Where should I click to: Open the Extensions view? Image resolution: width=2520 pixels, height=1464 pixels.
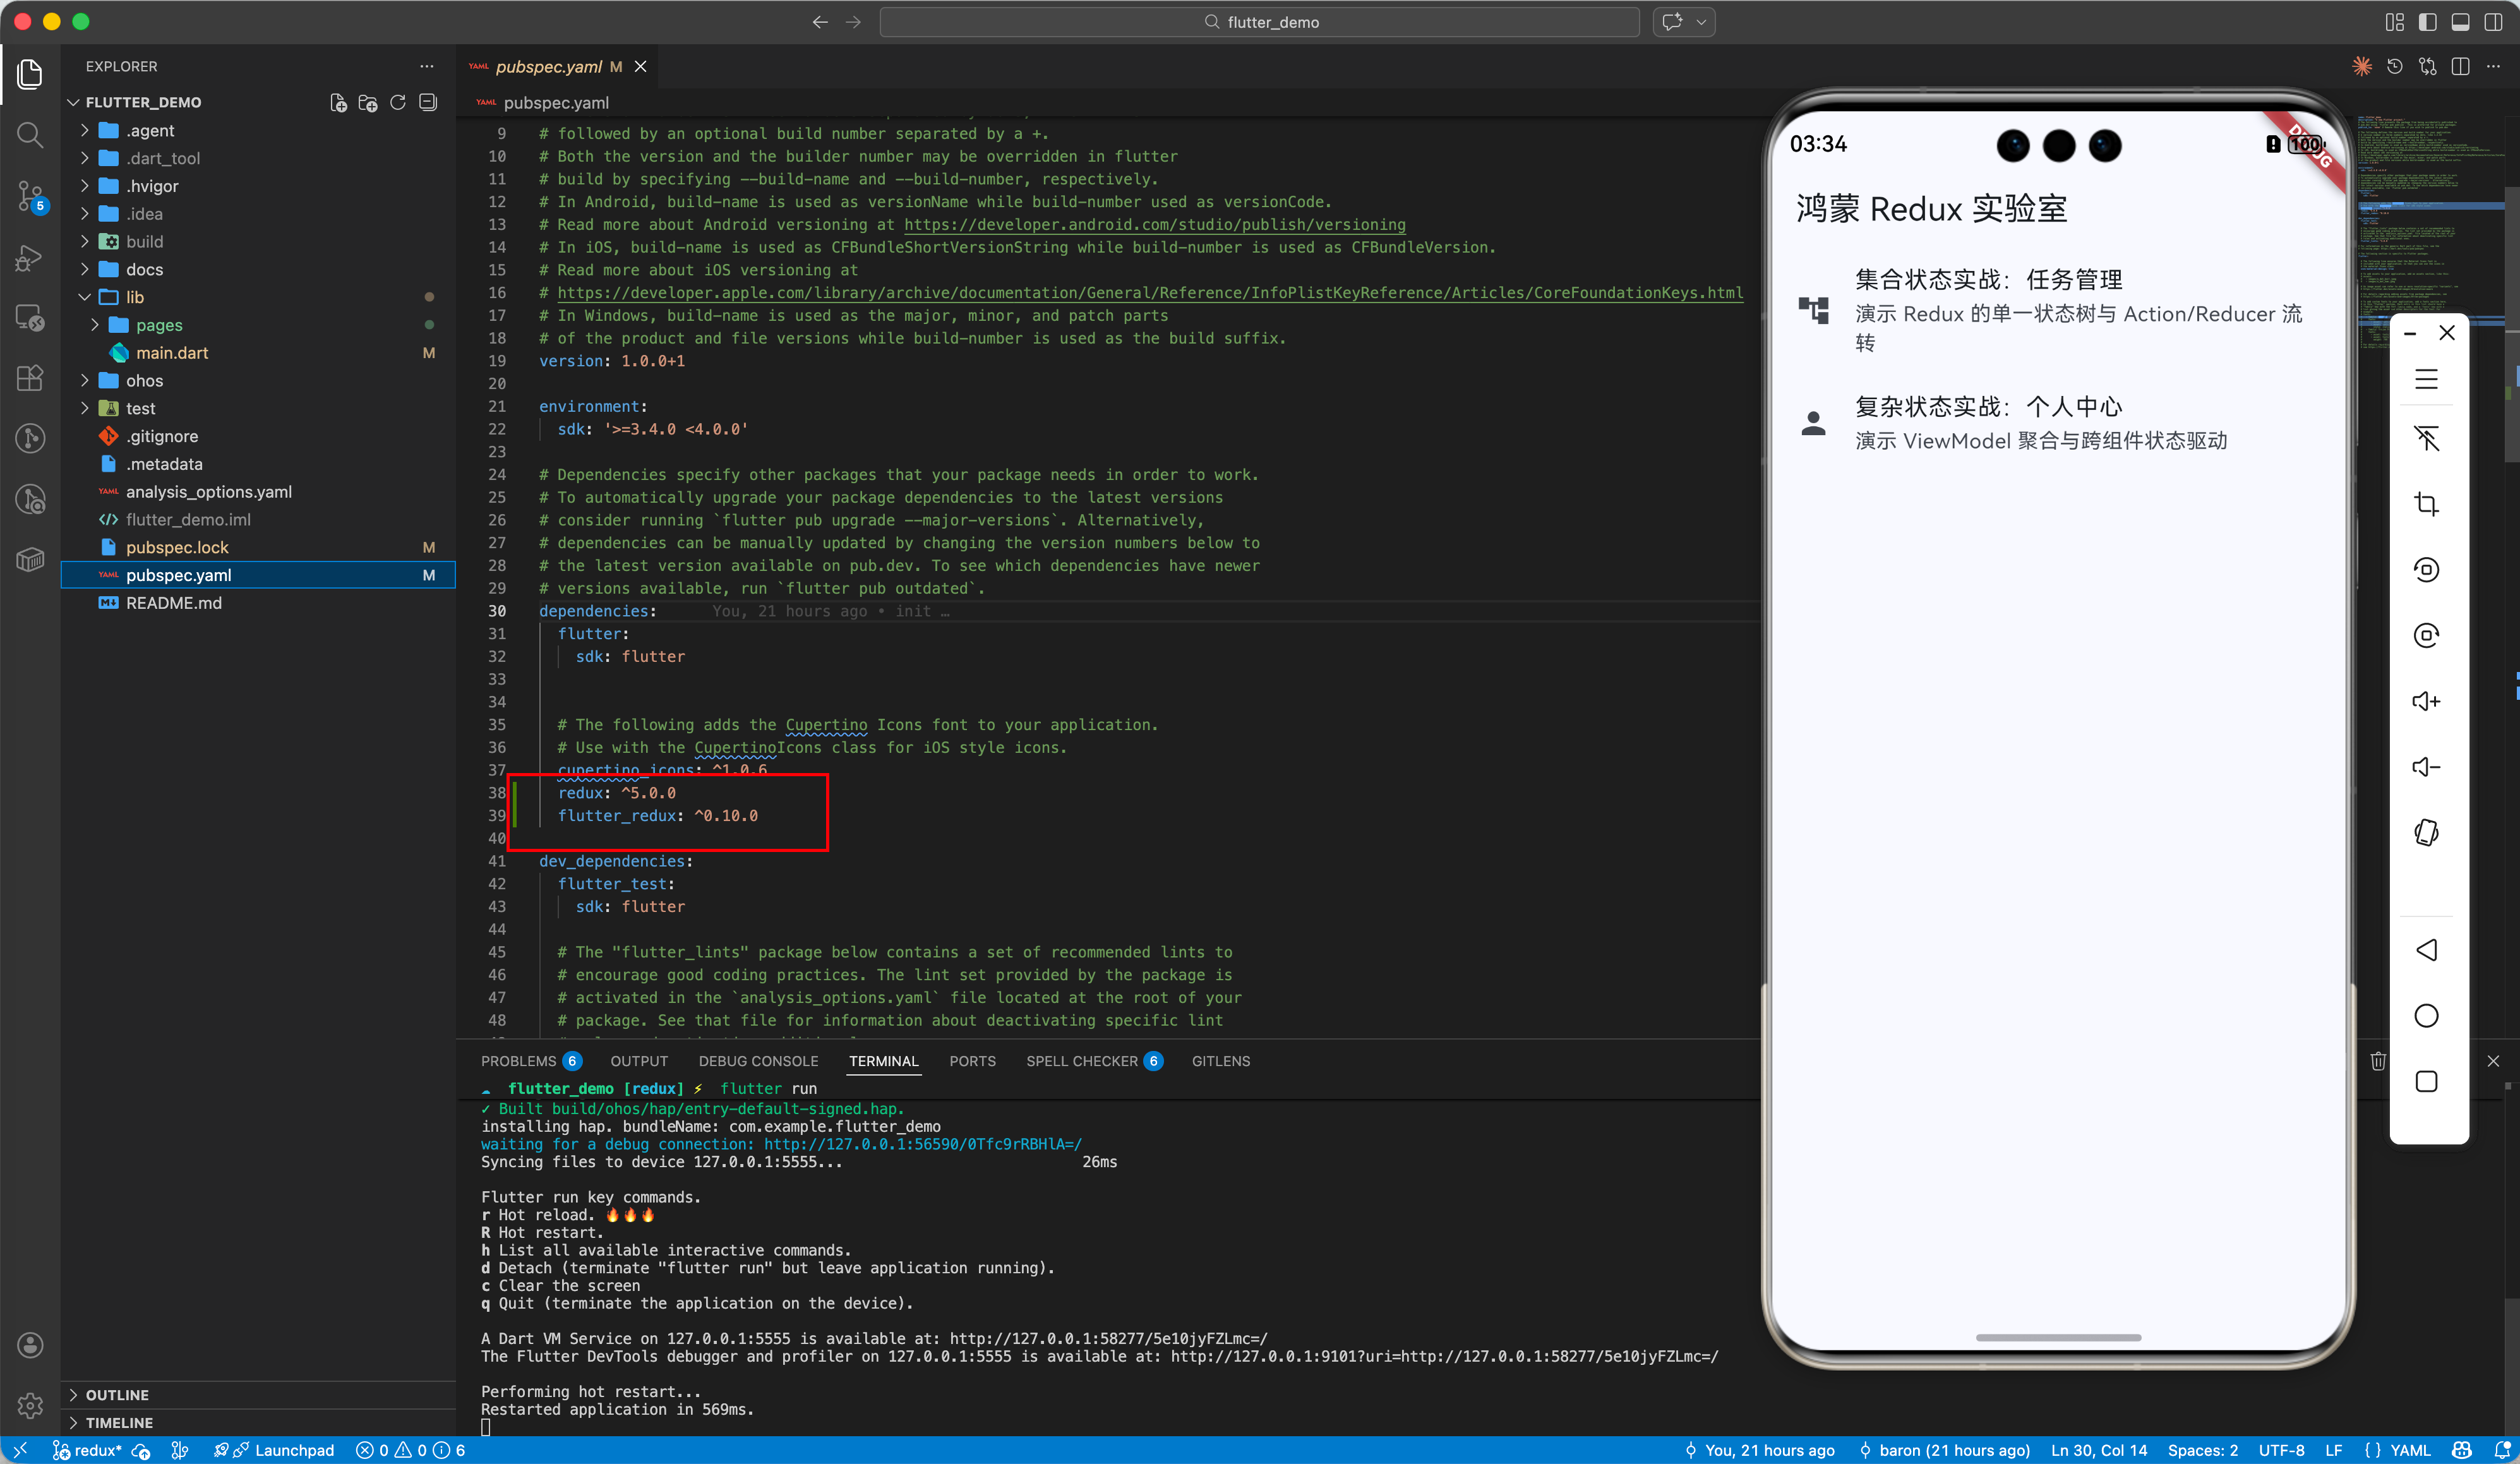[30, 378]
